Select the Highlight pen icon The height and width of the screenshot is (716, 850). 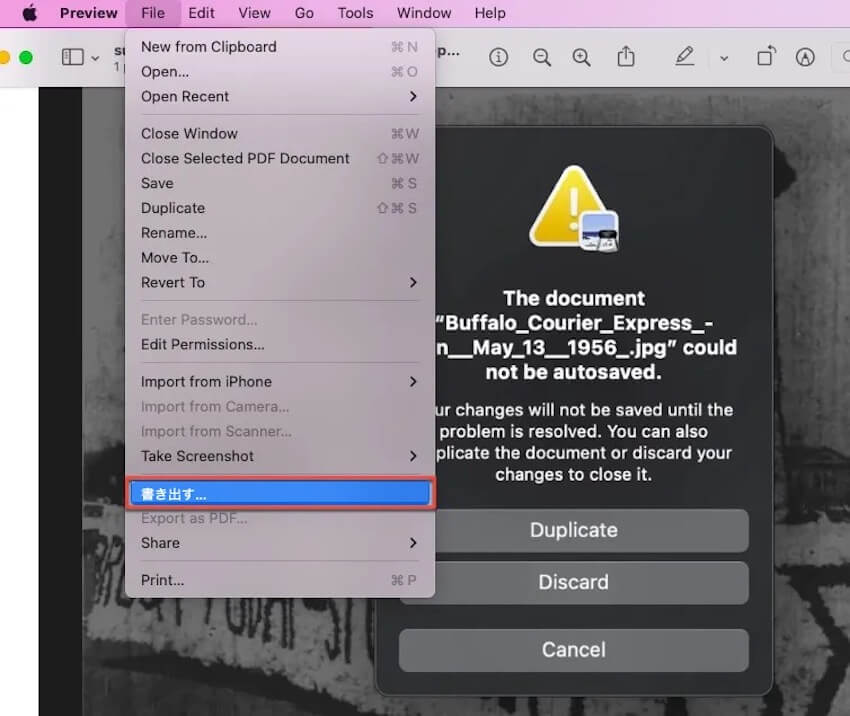click(x=684, y=57)
